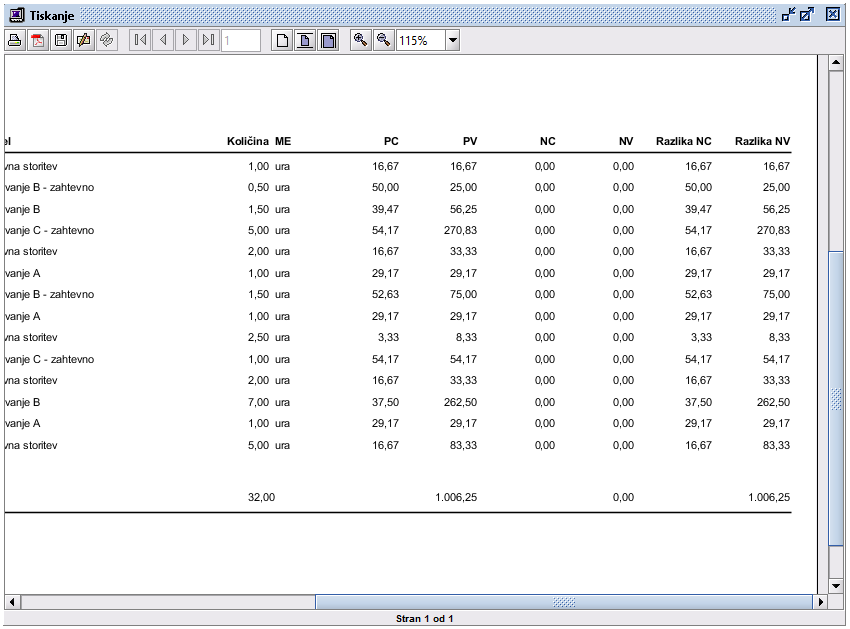Click the horizontal scrollbar left arrow
The width and height of the screenshot is (850, 629).
point(13,602)
